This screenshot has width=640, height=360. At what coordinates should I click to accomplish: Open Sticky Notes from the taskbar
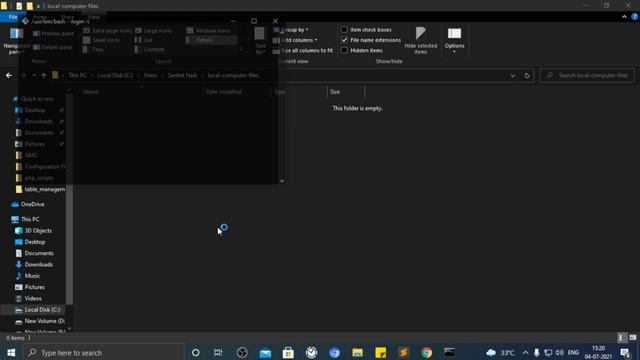(x=380, y=352)
